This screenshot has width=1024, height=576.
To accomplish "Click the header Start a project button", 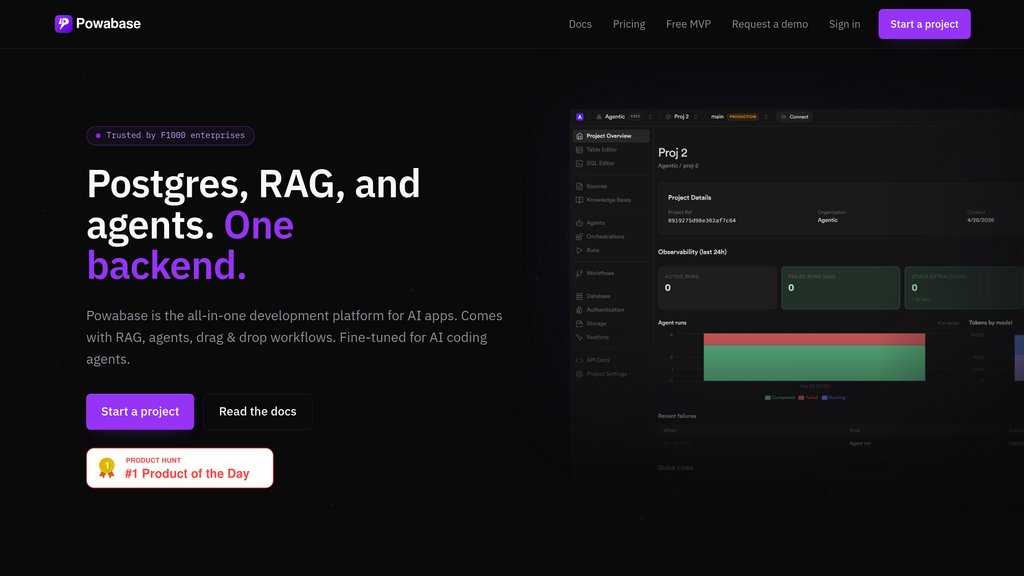I will (x=924, y=24).
